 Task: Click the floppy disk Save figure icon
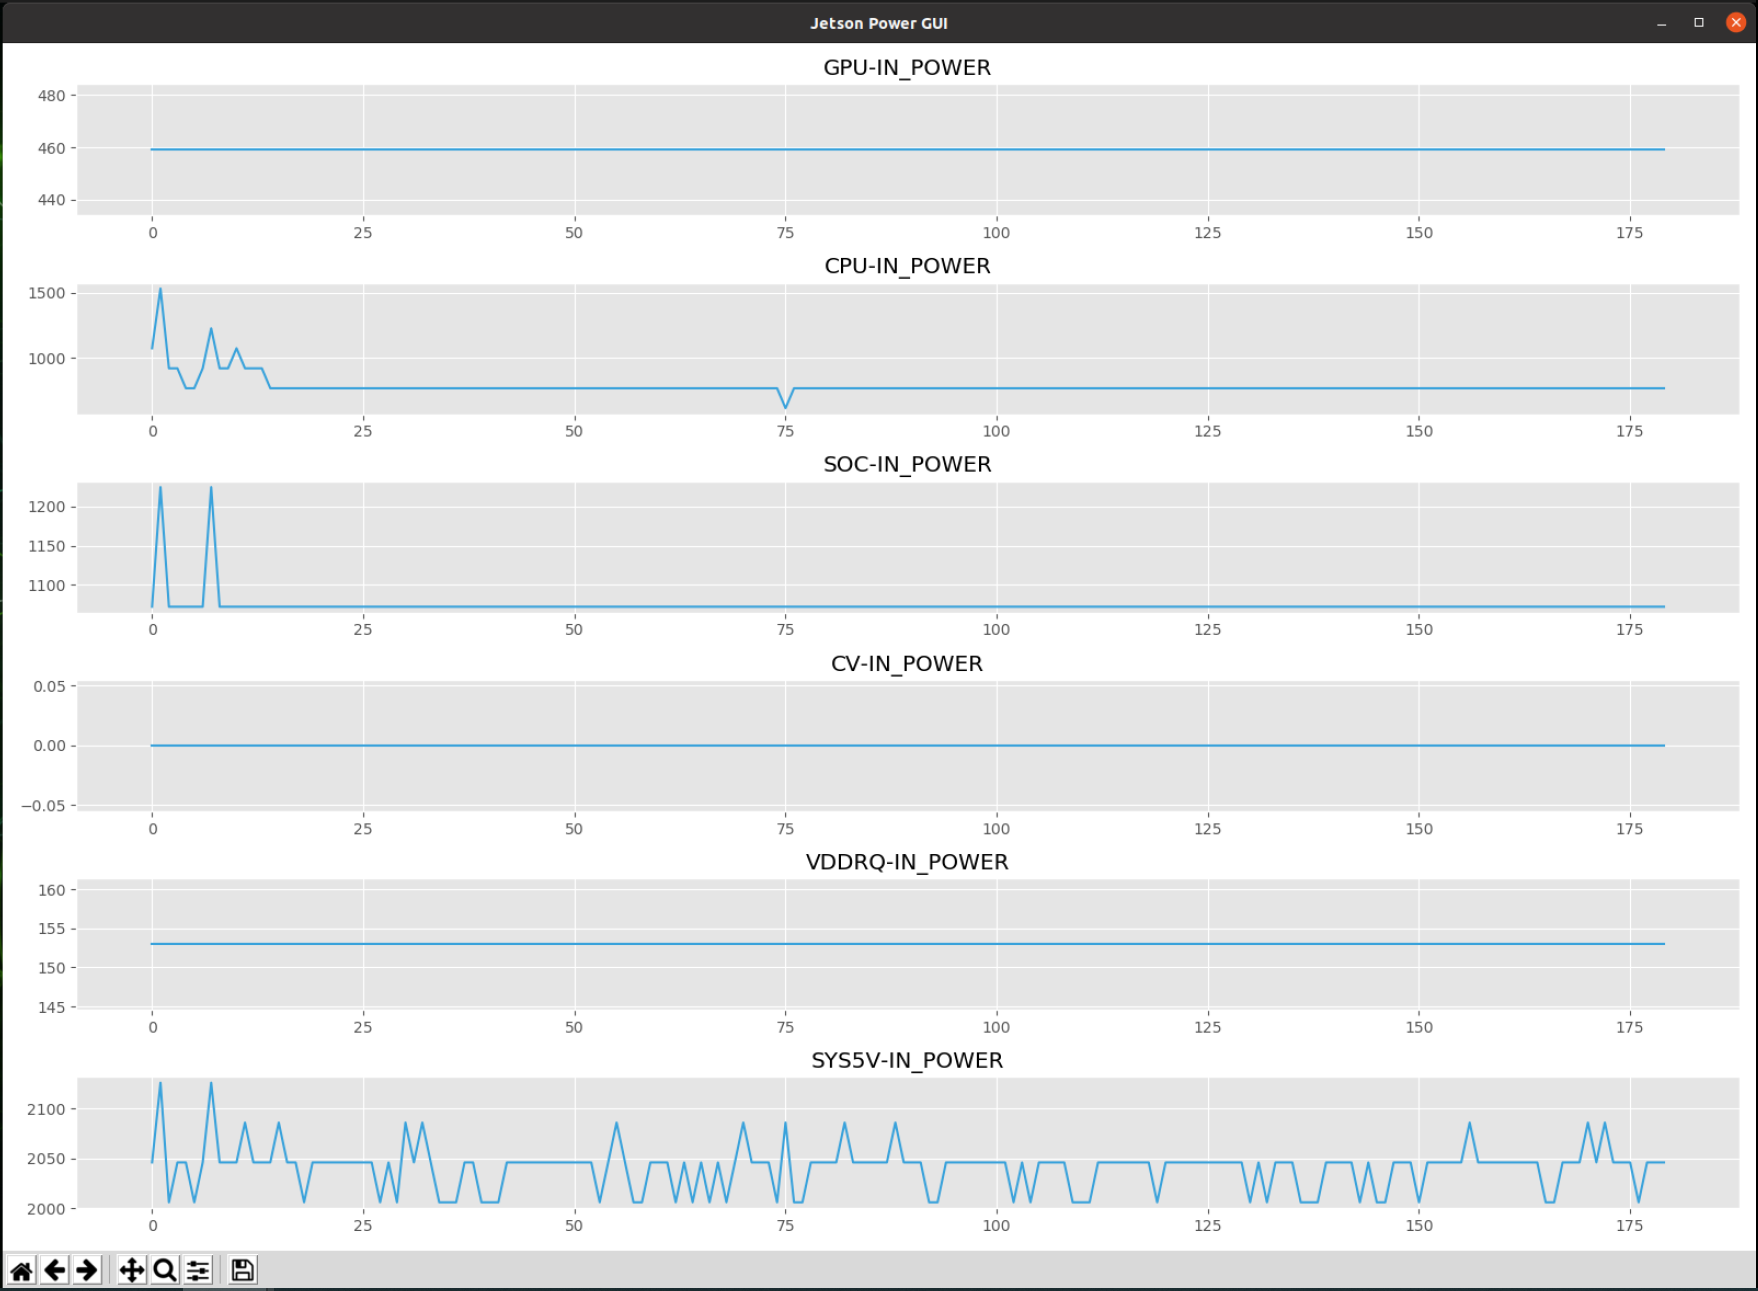coord(242,1269)
